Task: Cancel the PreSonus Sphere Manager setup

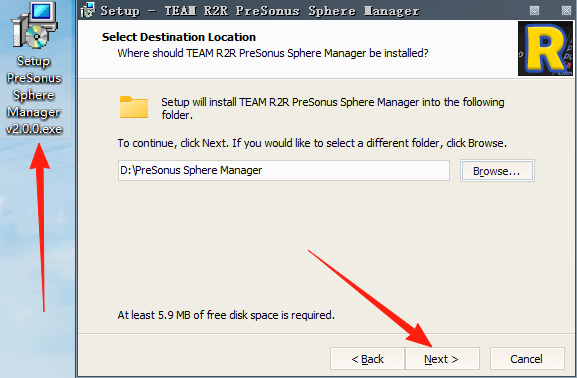Action: click(527, 359)
